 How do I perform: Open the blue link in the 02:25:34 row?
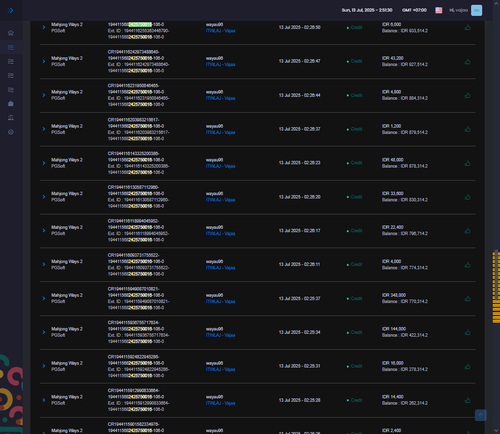point(220,335)
